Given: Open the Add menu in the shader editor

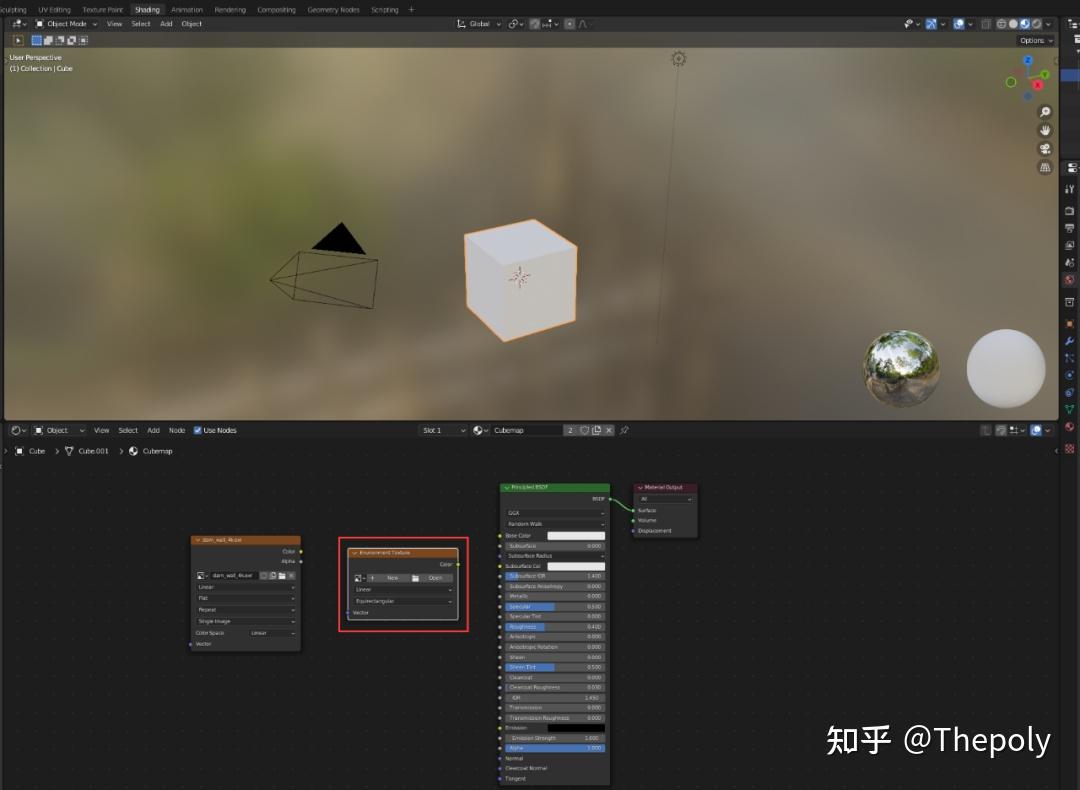Looking at the screenshot, I should pos(153,430).
